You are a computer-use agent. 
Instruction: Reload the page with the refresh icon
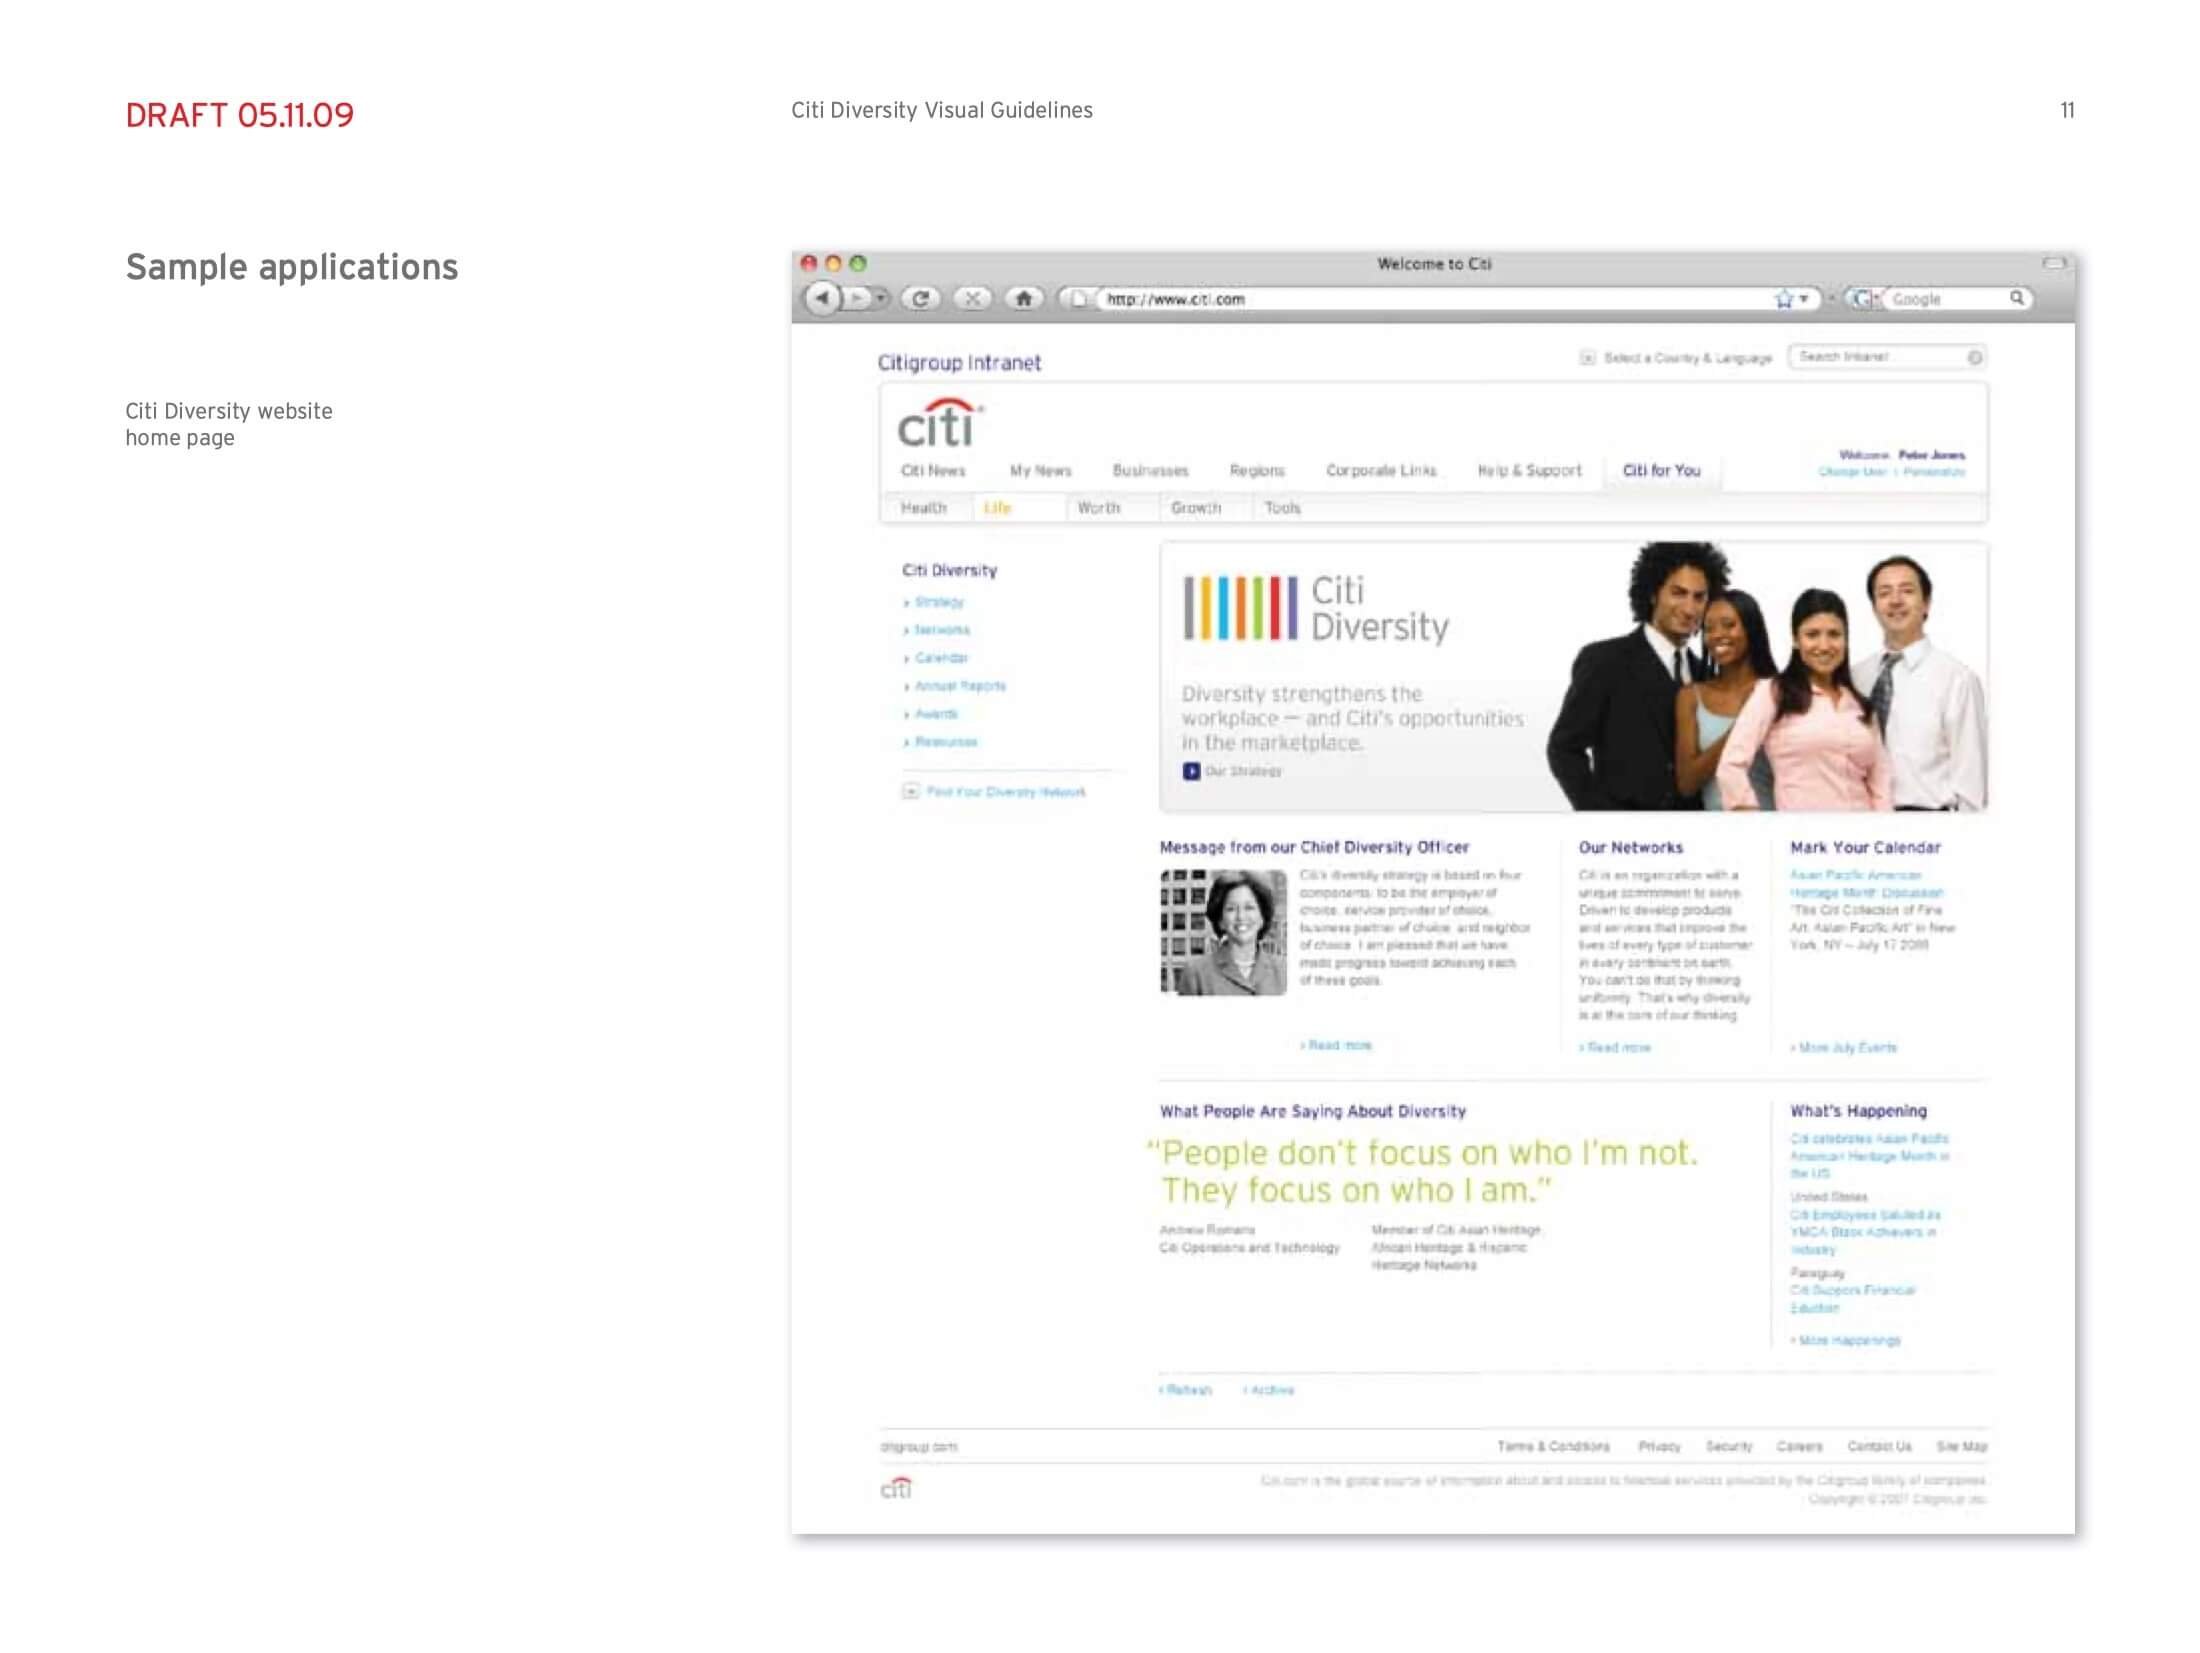(x=921, y=298)
